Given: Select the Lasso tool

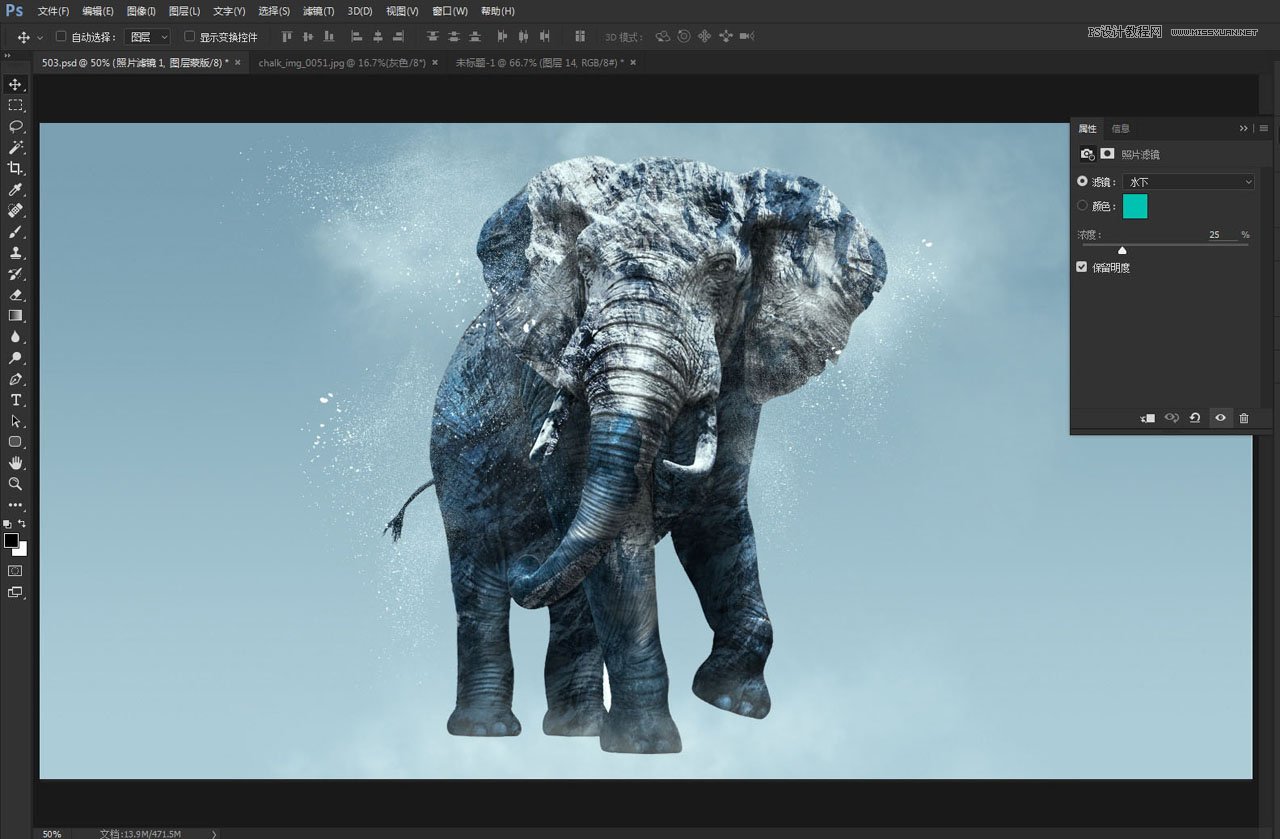Looking at the screenshot, I should 16,126.
